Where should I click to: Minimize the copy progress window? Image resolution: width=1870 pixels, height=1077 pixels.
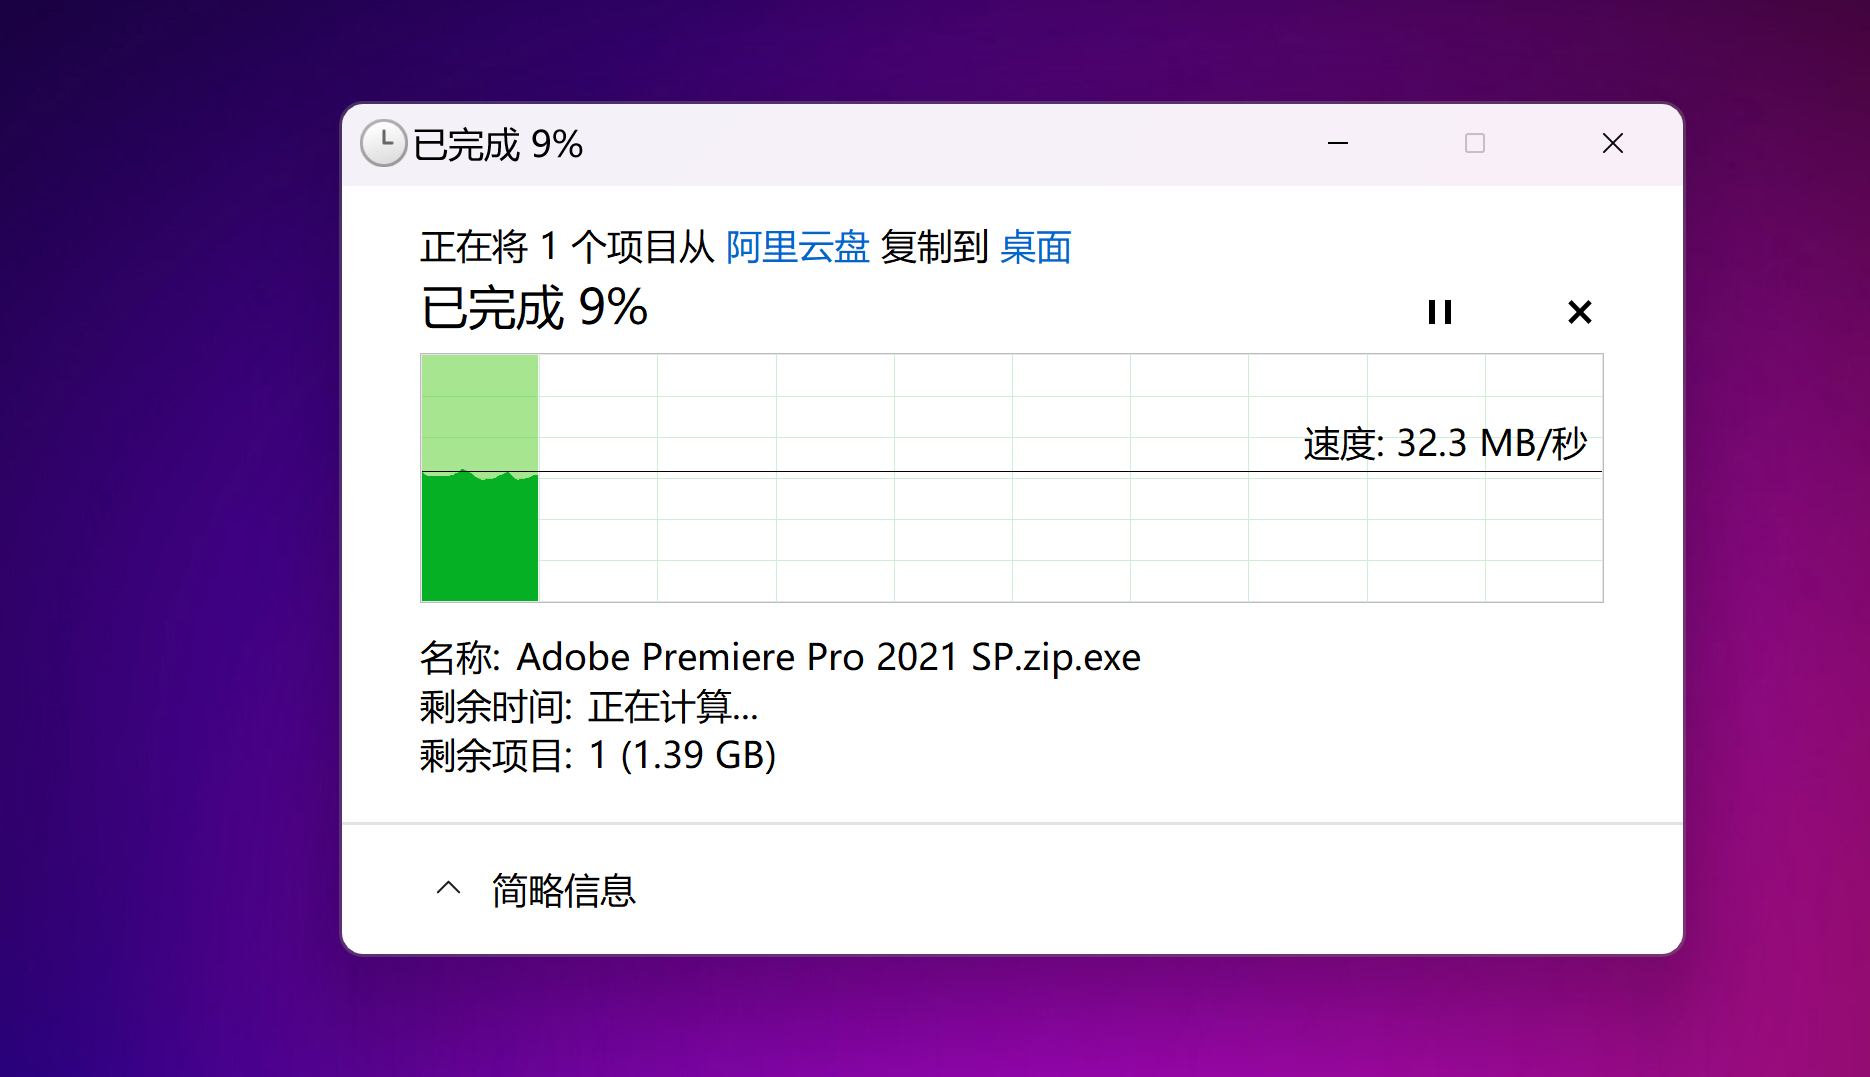point(1338,143)
